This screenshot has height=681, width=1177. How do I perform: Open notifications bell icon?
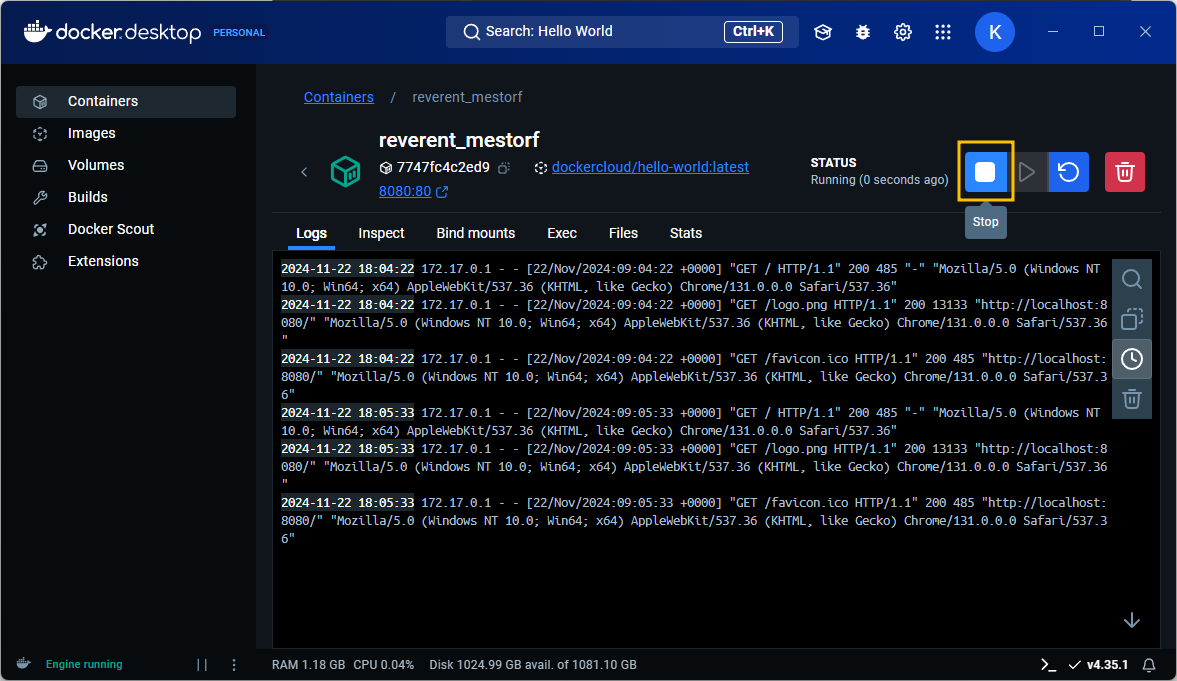(1149, 664)
